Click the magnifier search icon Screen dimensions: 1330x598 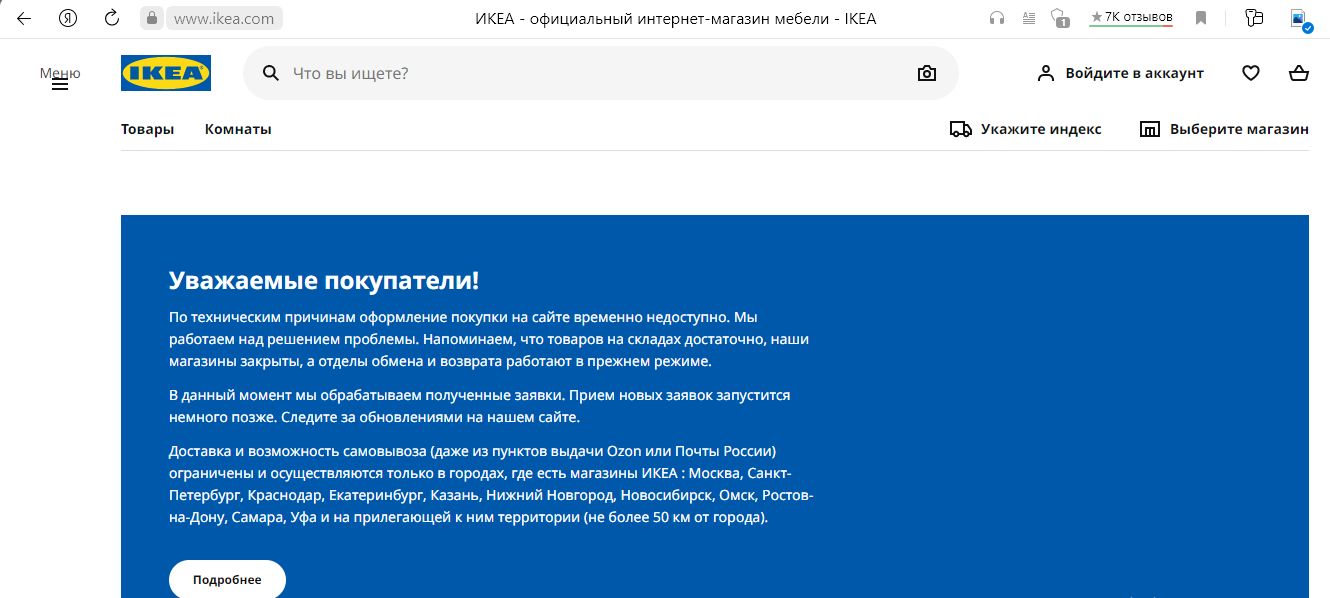(x=270, y=73)
